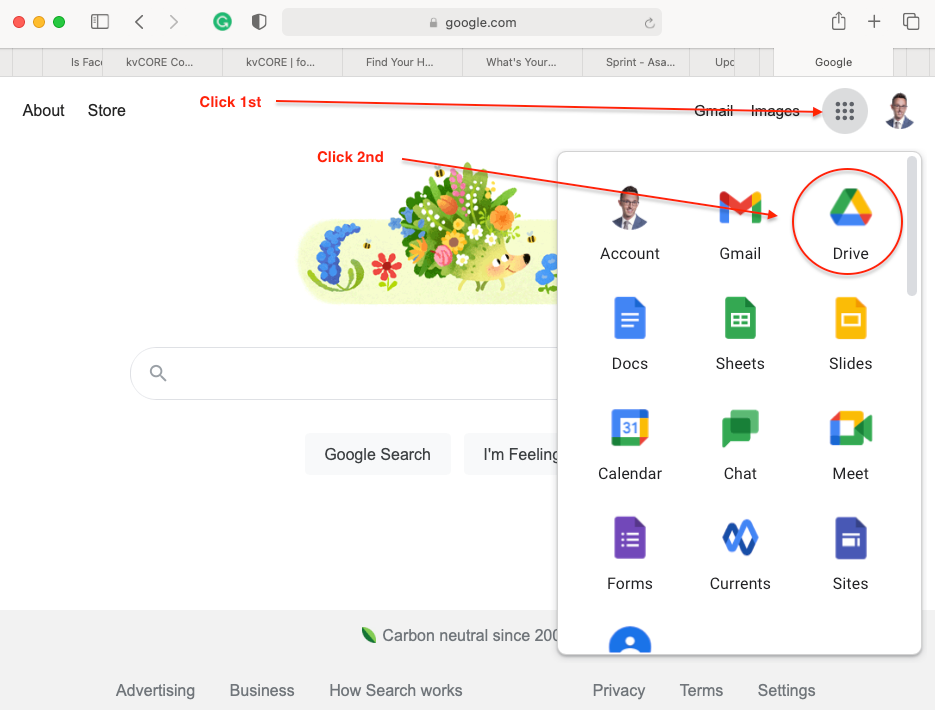Switch to the 'Find Your H...' tab
Viewport: 935px width, 710px height.
click(x=402, y=62)
